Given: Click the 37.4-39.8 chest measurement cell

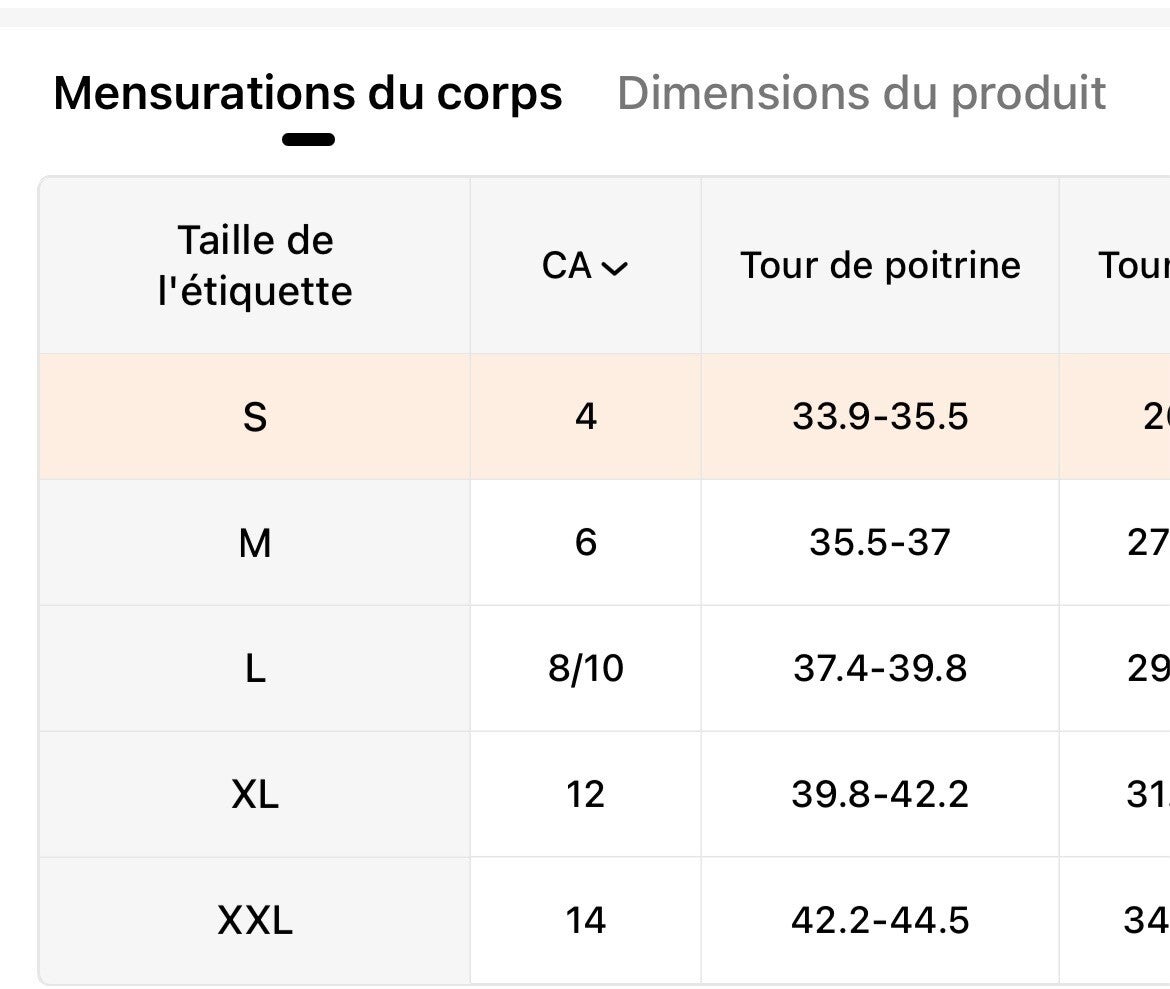Looking at the screenshot, I should (x=880, y=669).
